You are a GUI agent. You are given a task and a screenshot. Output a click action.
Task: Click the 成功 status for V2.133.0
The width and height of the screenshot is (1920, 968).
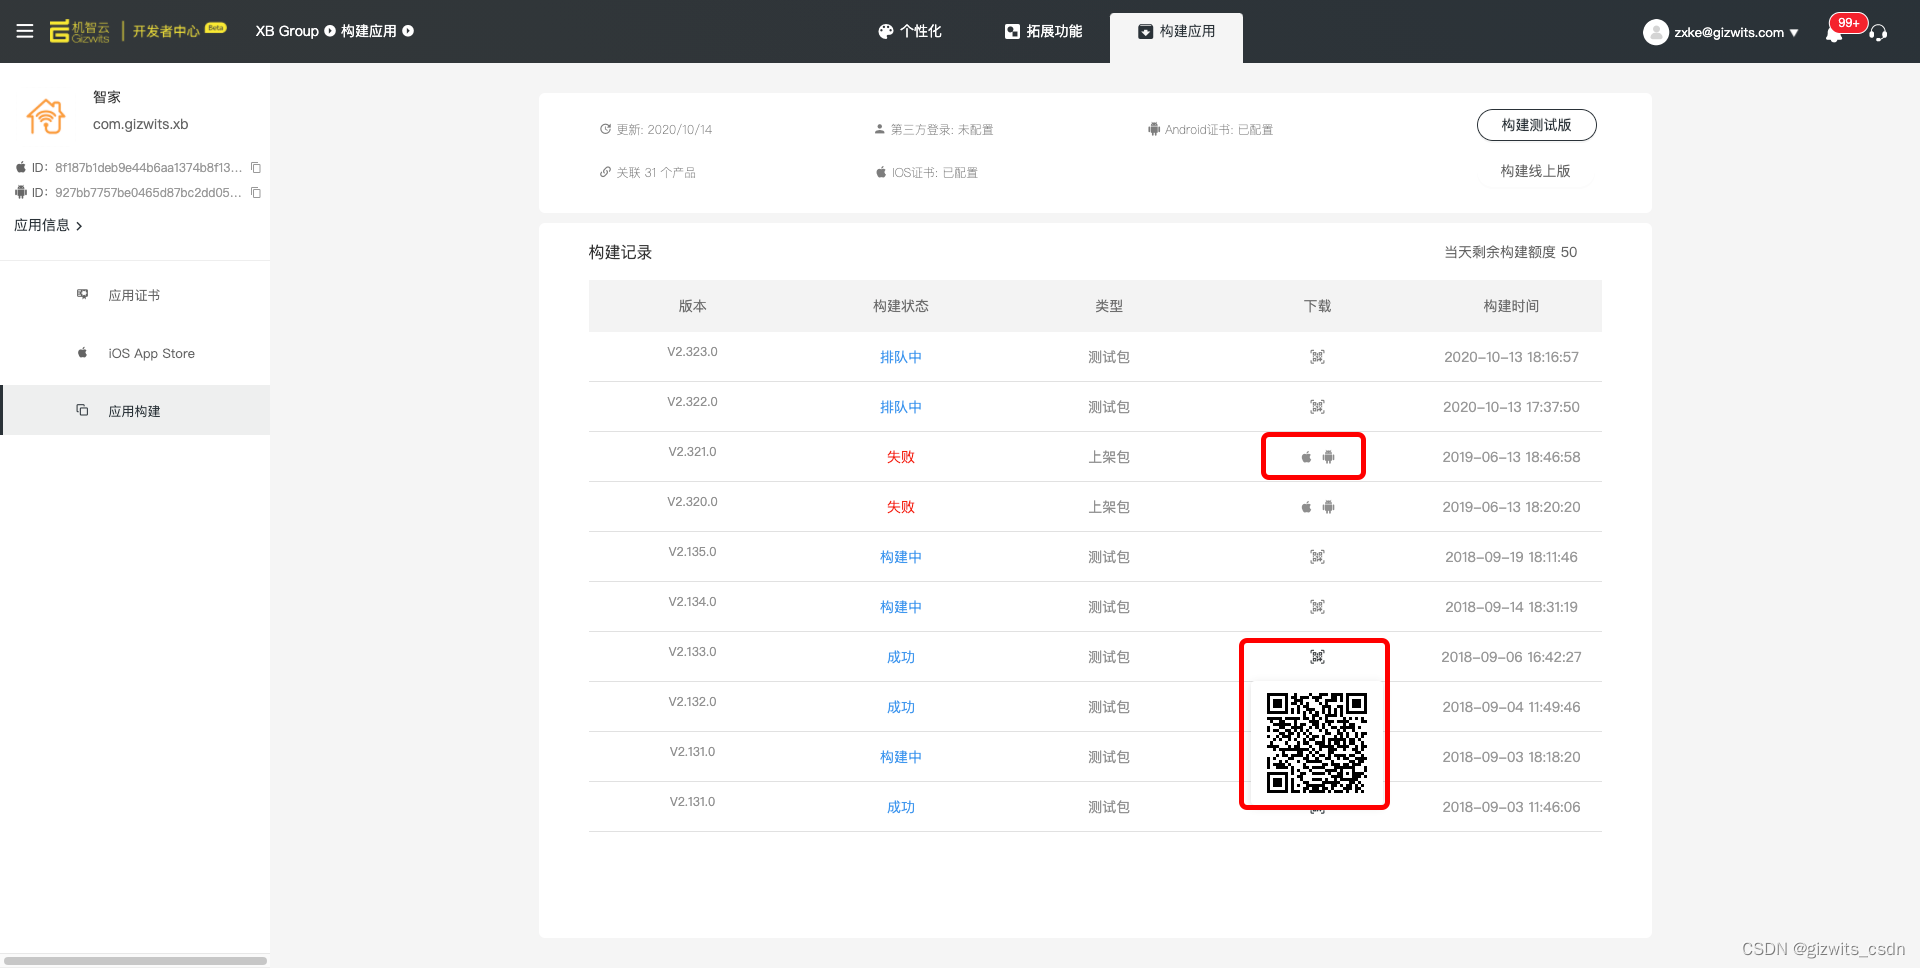pos(900,657)
